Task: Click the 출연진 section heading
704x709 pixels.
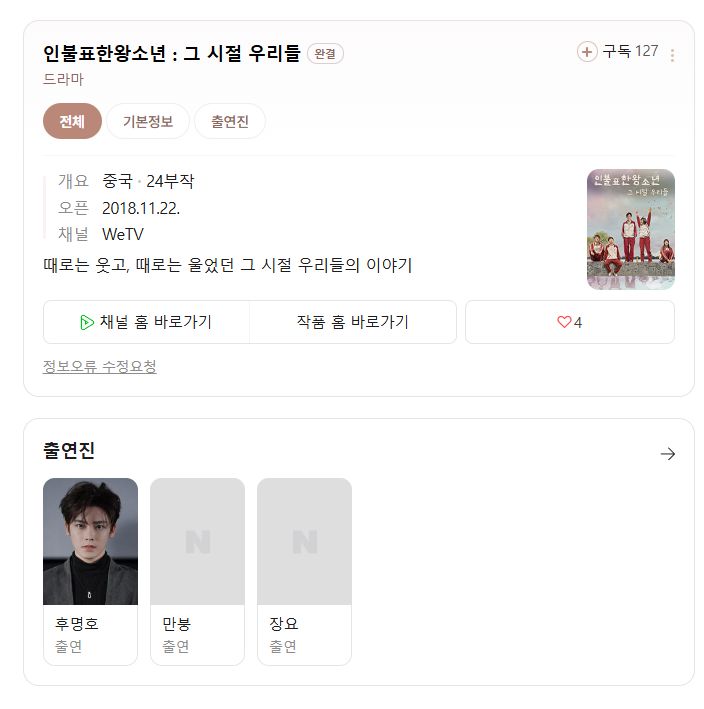Action: coord(69,451)
